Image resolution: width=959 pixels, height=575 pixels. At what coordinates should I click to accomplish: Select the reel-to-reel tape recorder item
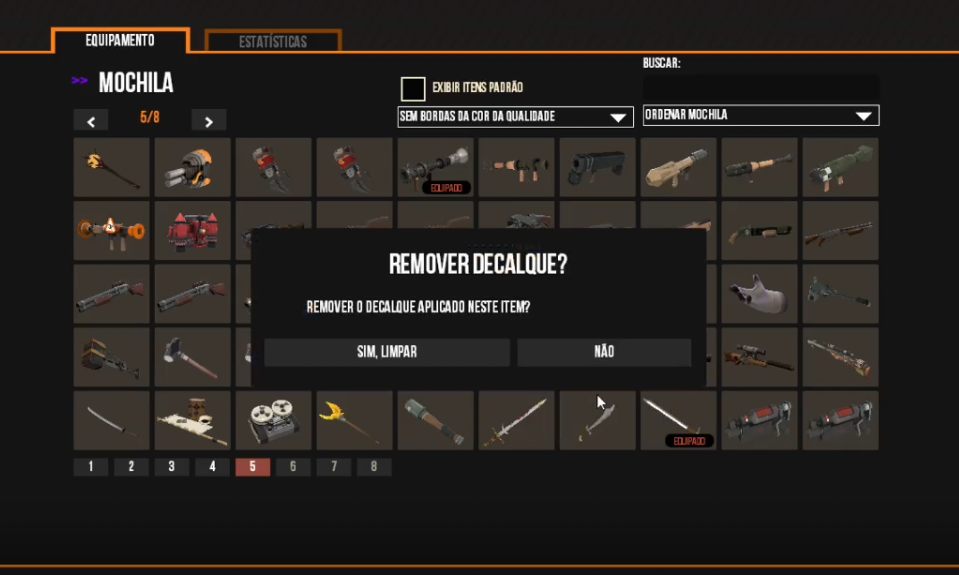(273, 420)
